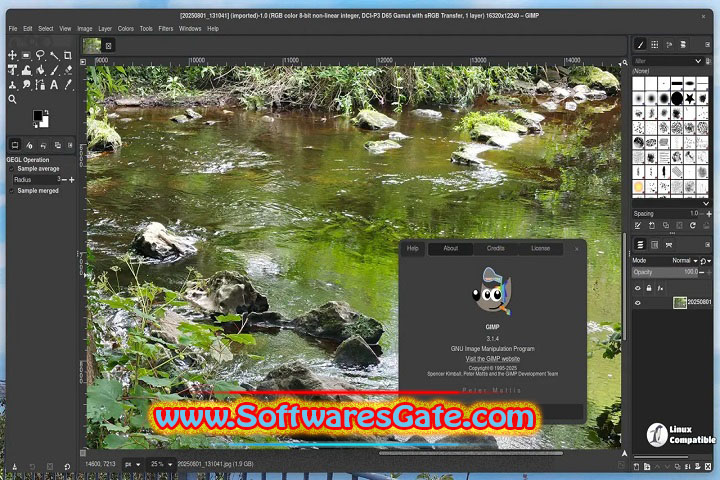The width and height of the screenshot is (720, 480).
Task: Toggle visibility eye of layer 20250801
Action: 637,303
